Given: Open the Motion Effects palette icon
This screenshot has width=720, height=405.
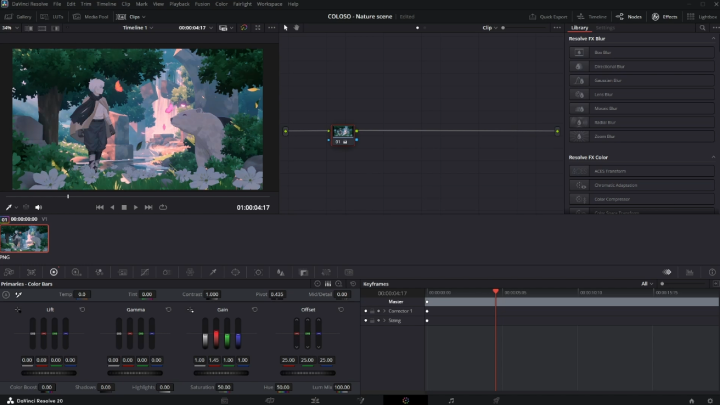Looking at the screenshot, I should (122, 272).
